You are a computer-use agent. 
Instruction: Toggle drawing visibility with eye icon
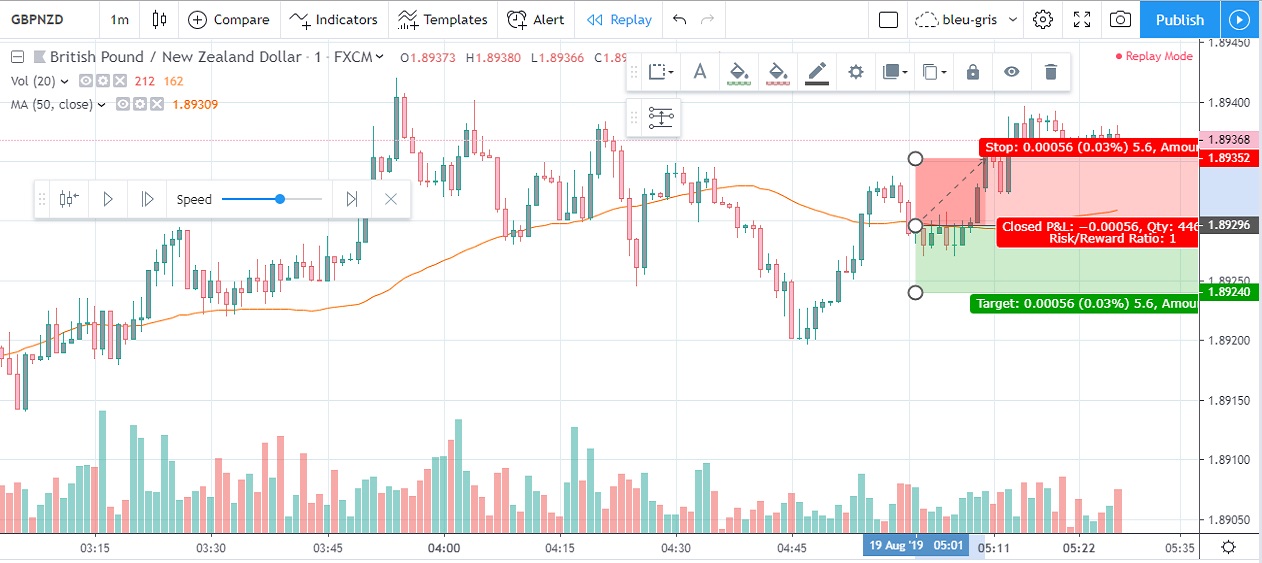(x=1012, y=71)
